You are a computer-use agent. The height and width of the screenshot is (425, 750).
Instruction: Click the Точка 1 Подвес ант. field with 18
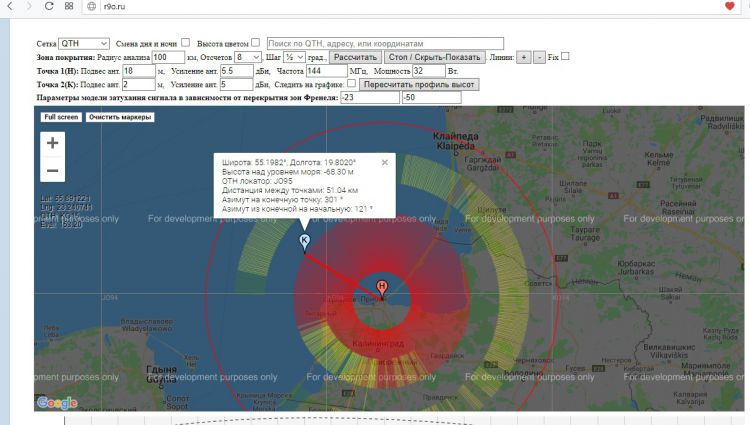(139, 71)
